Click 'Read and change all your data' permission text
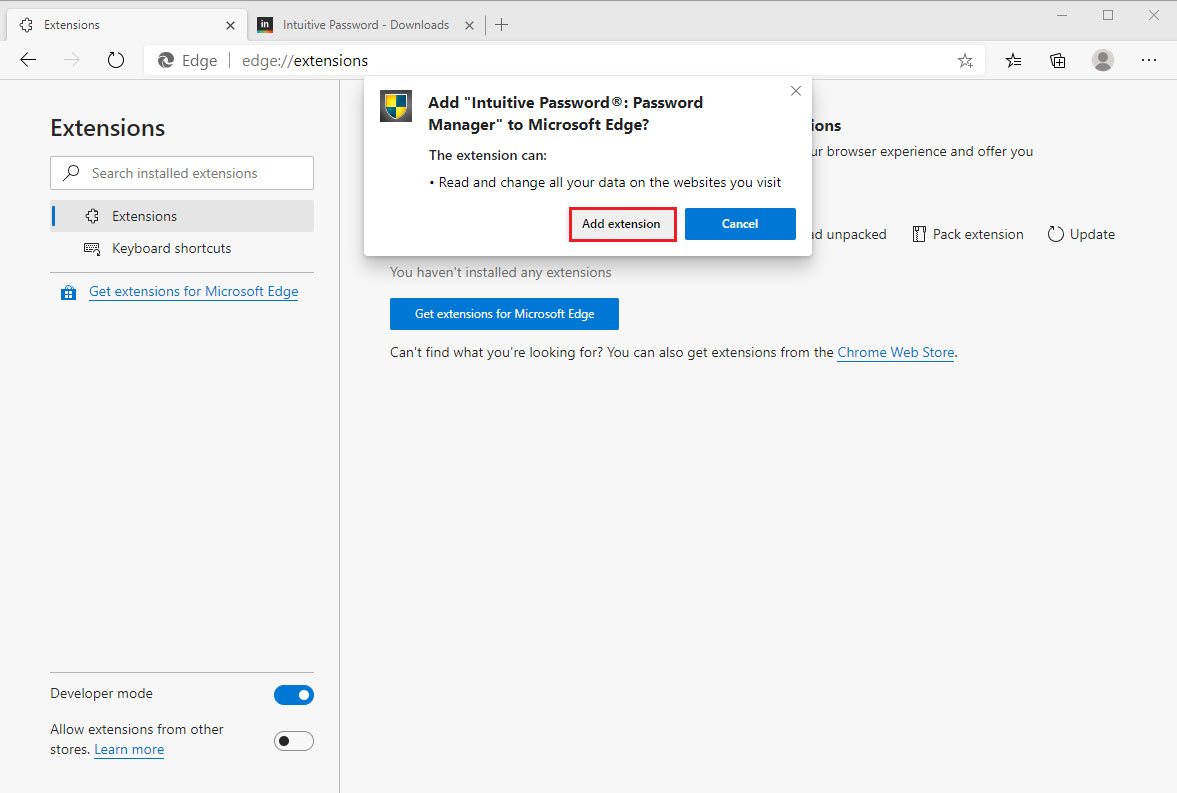Image resolution: width=1177 pixels, height=793 pixels. pos(610,182)
